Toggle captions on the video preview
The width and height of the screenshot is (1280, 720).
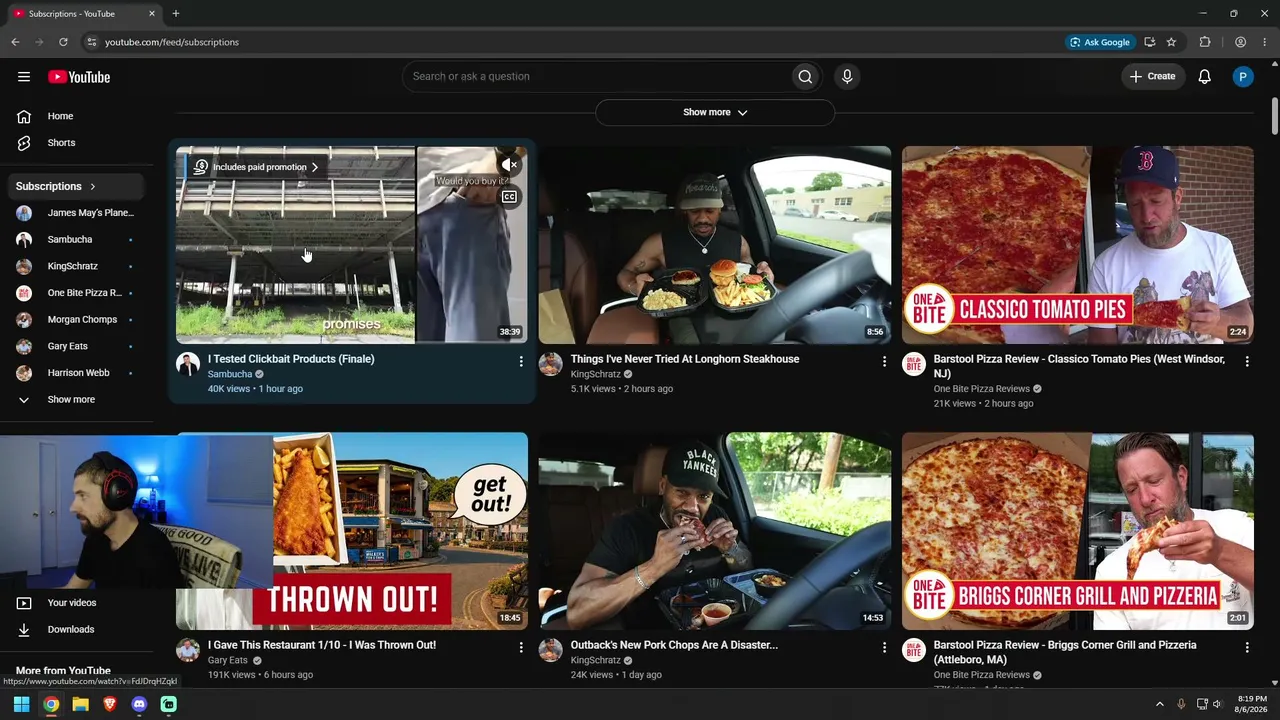coord(510,197)
